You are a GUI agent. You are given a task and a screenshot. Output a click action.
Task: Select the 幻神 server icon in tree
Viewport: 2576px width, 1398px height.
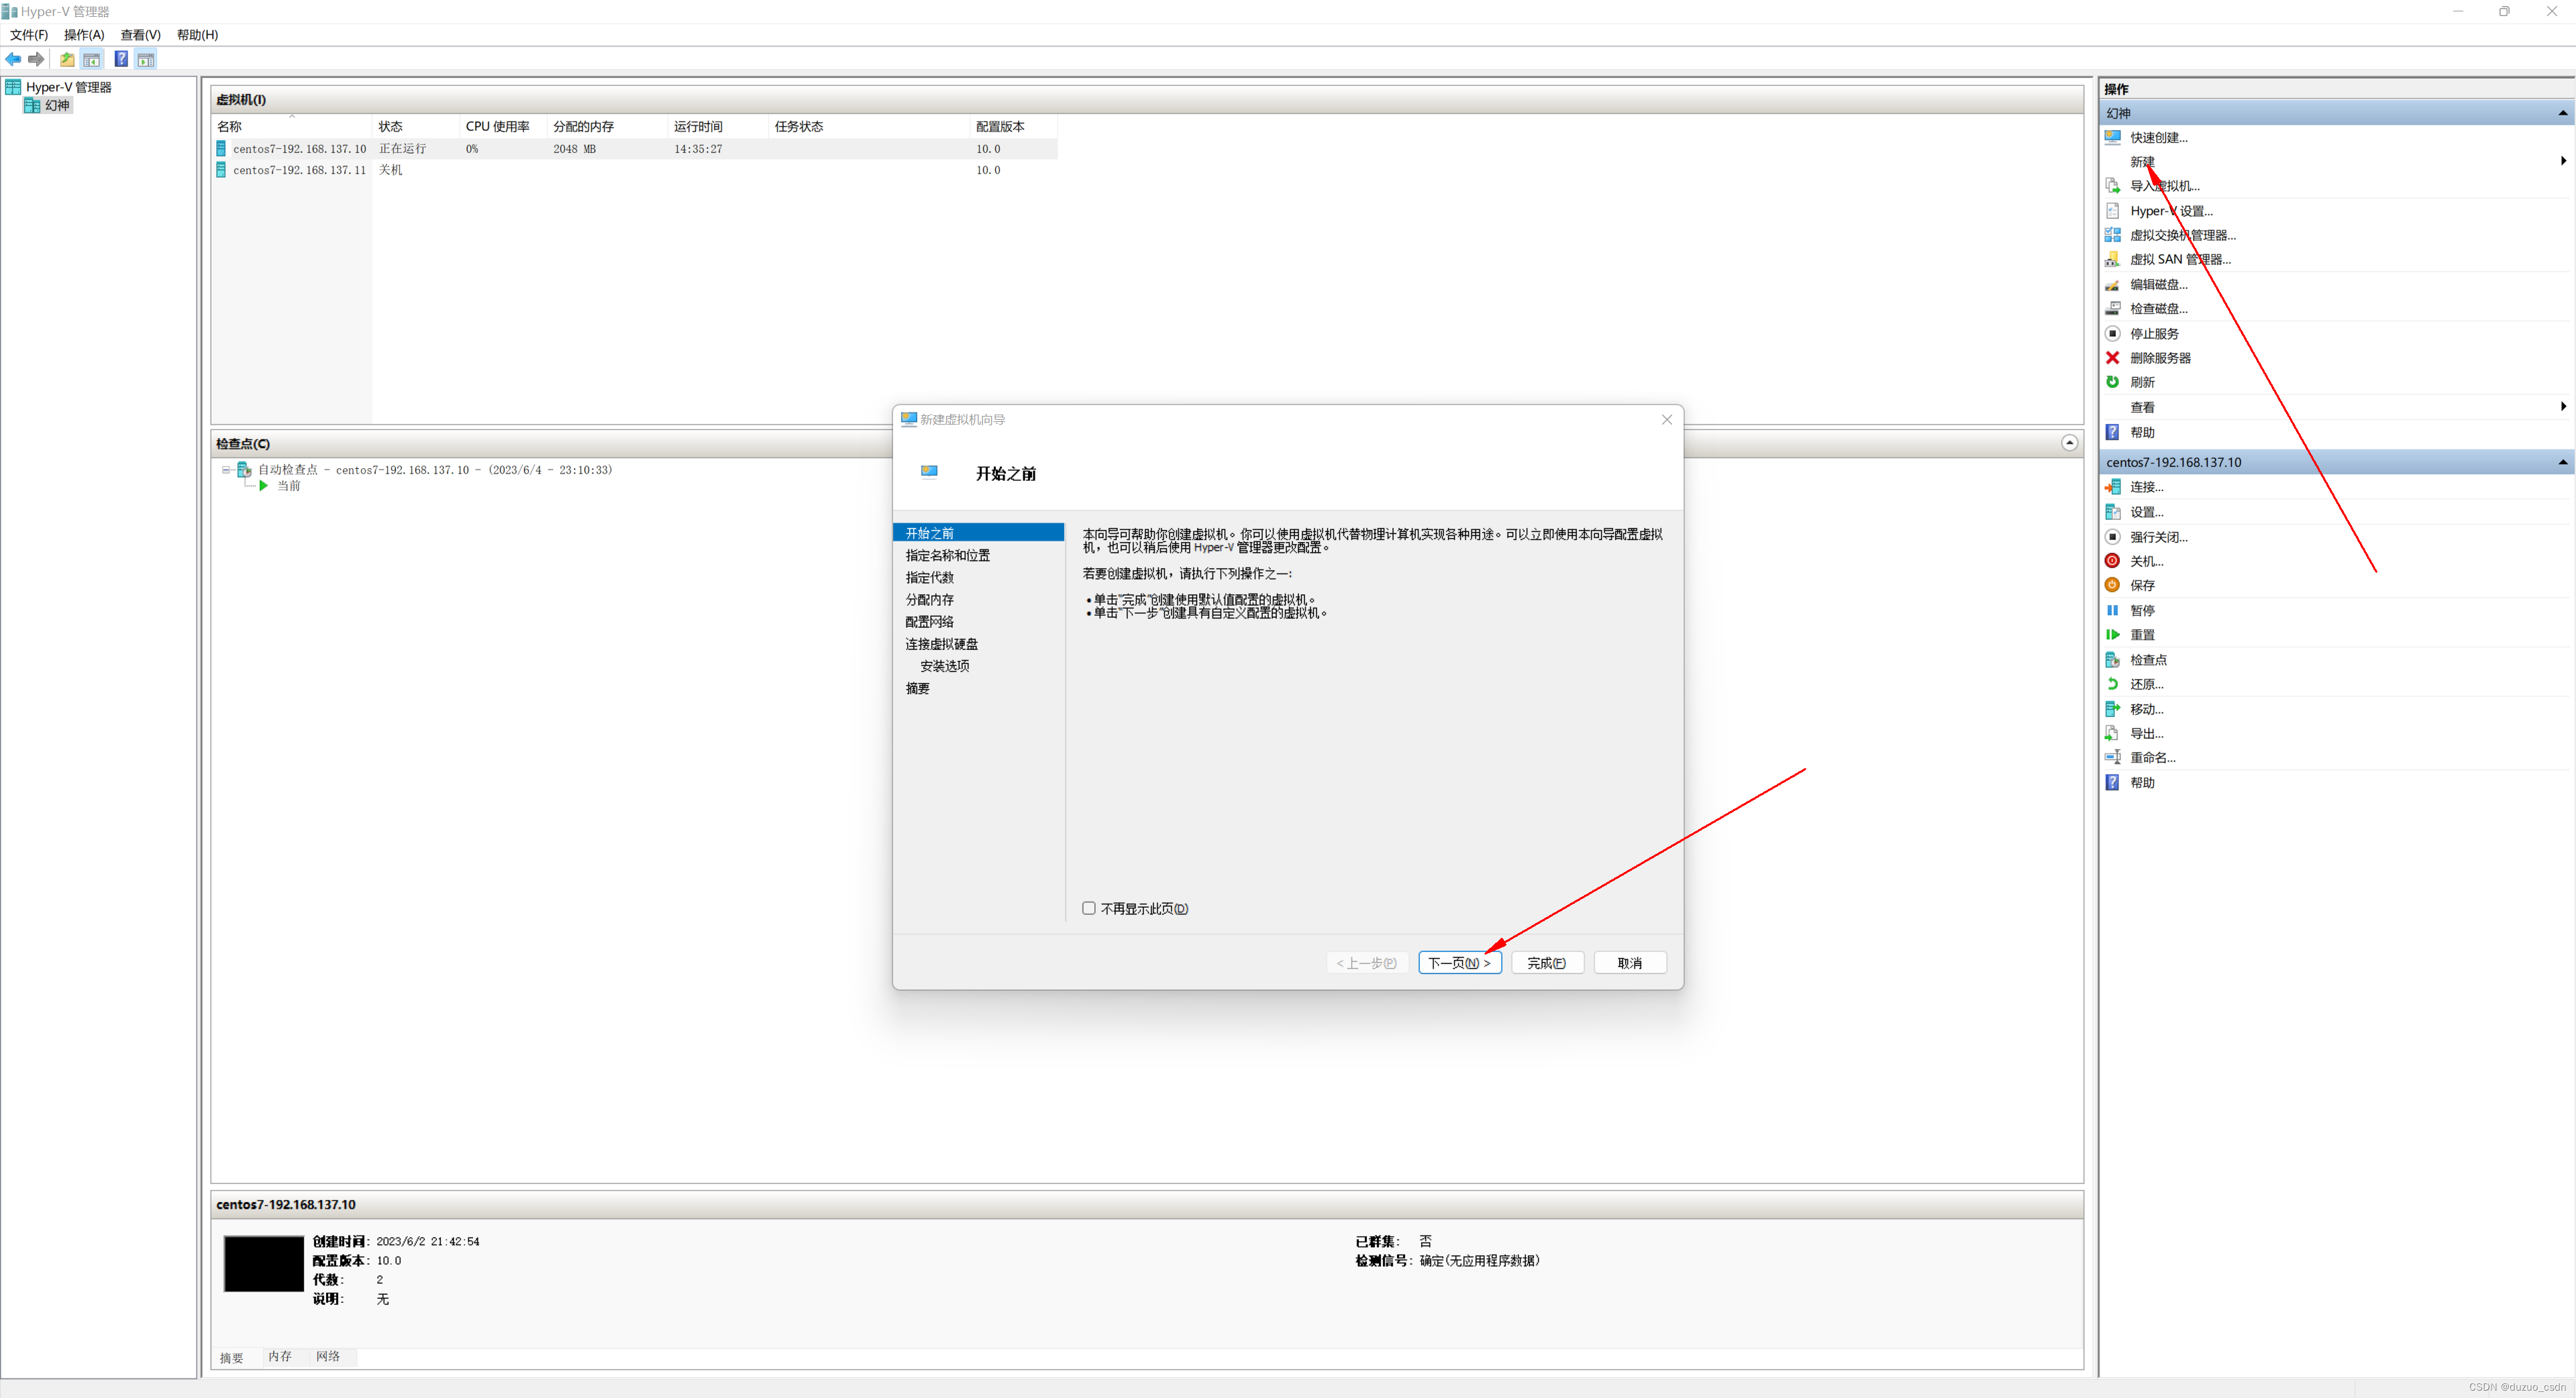click(x=32, y=105)
